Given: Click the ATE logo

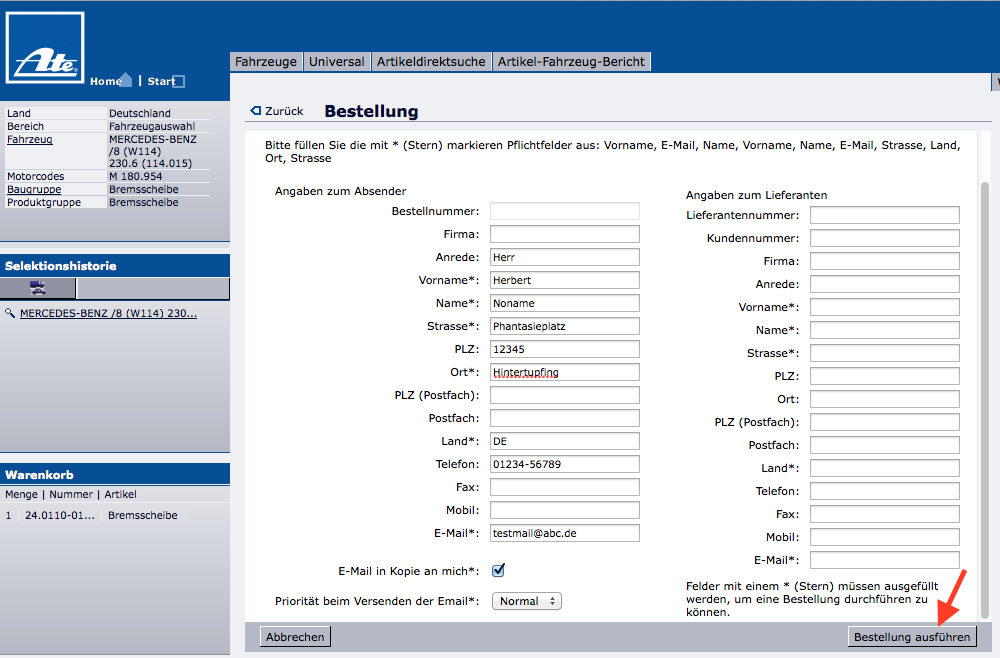Looking at the screenshot, I should (45, 48).
